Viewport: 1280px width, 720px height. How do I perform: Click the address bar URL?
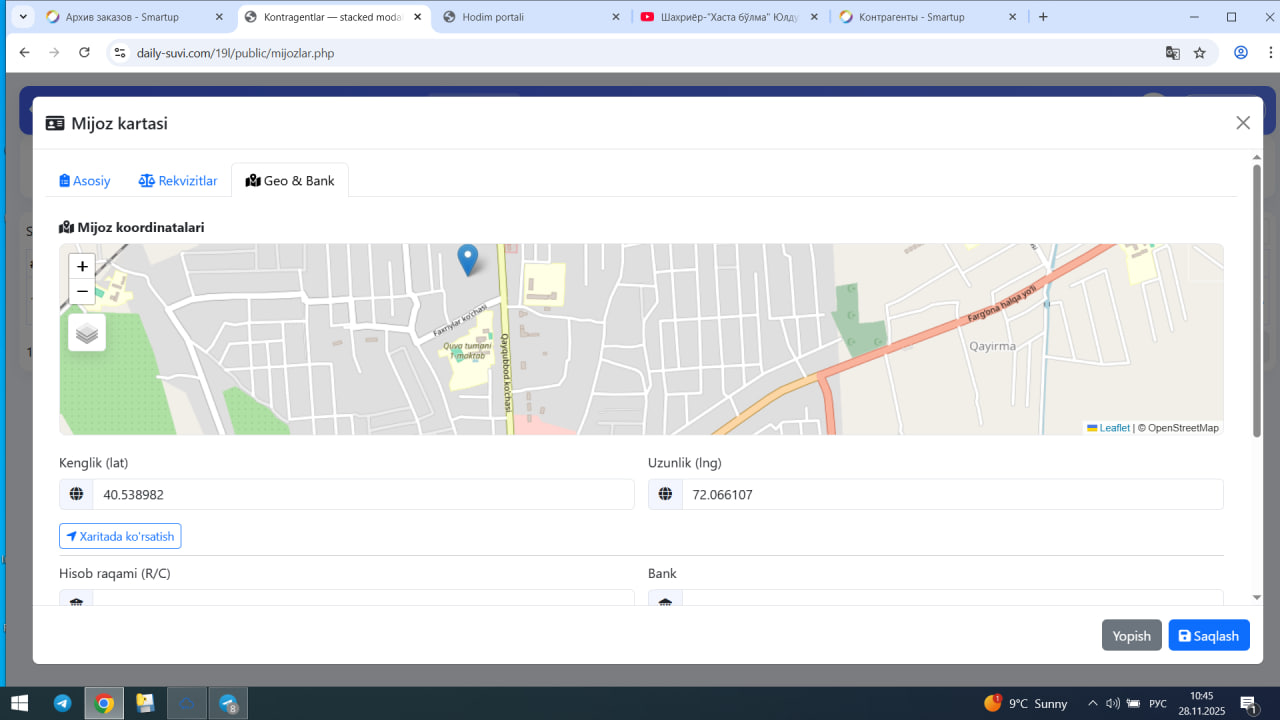[235, 53]
